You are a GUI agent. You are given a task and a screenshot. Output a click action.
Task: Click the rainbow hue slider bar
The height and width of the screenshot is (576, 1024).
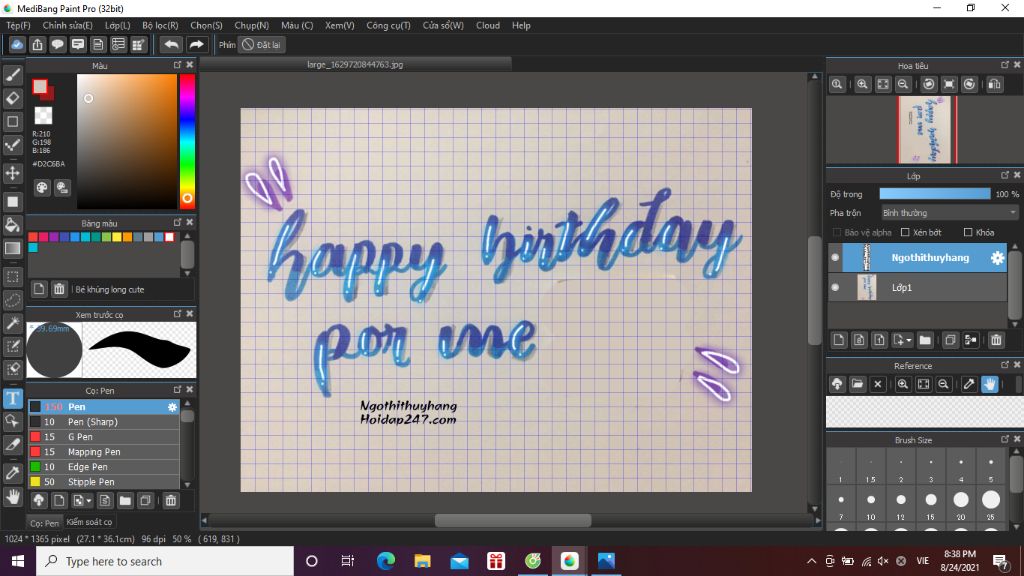(187, 141)
